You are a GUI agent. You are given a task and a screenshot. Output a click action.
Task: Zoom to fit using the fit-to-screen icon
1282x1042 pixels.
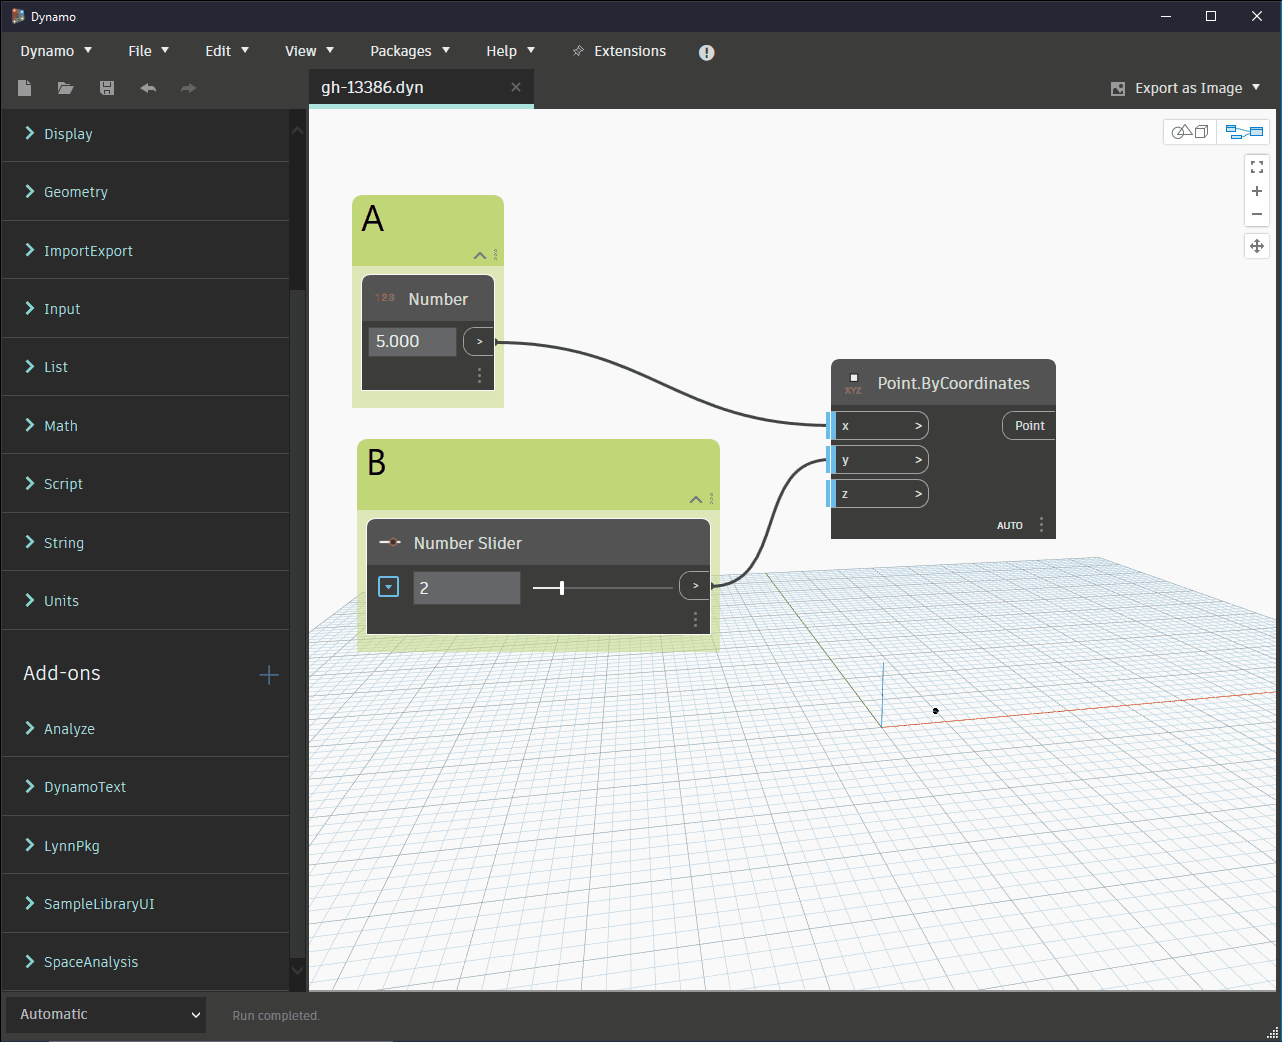tap(1257, 166)
